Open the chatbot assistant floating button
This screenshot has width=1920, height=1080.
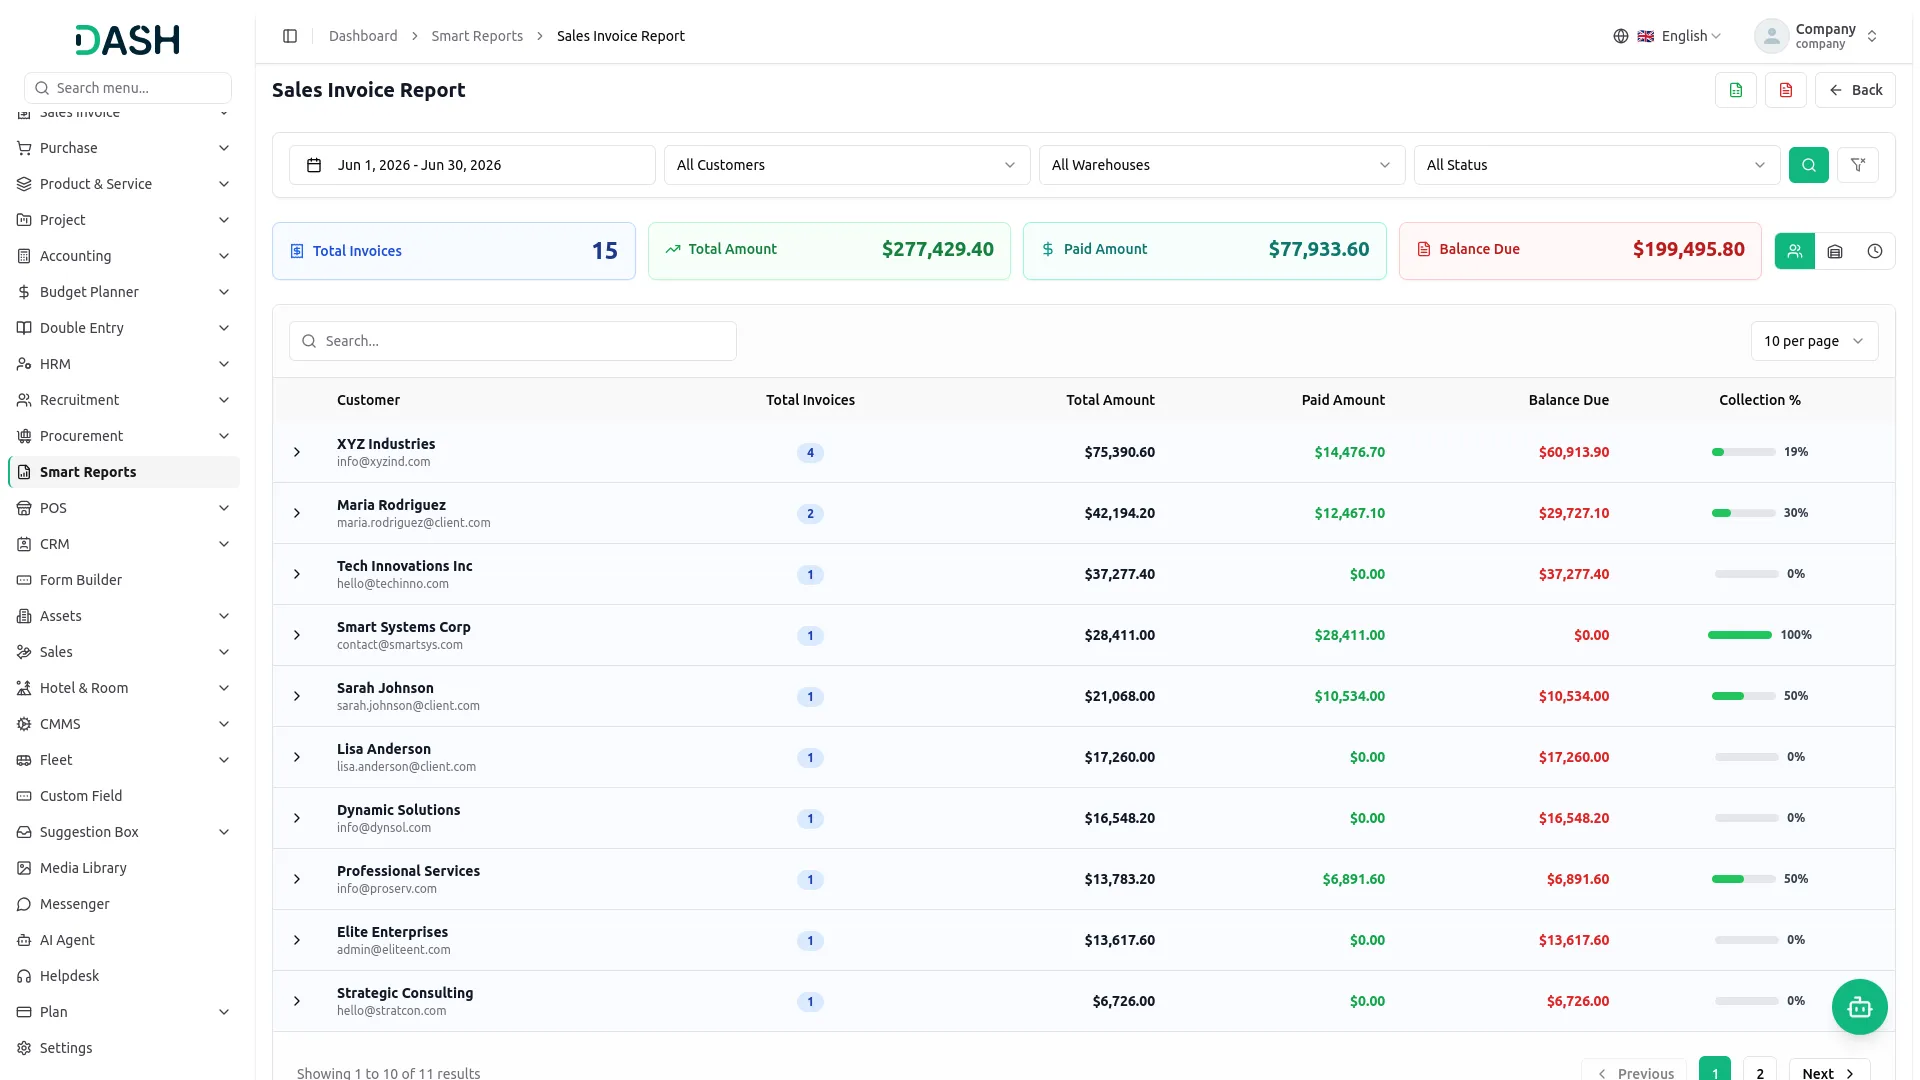tap(1860, 1007)
